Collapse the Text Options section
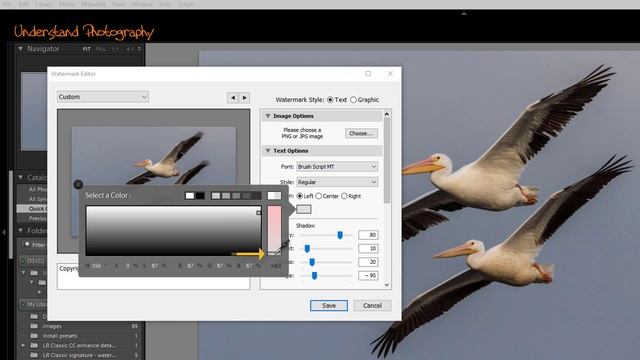This screenshot has width=640, height=360. (268, 151)
